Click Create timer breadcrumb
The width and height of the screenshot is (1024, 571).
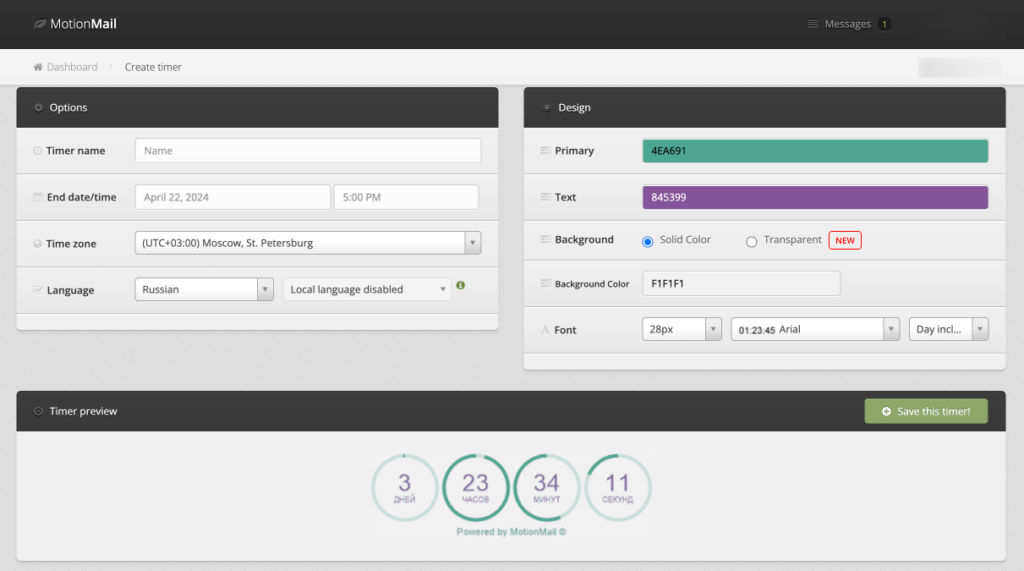153,67
